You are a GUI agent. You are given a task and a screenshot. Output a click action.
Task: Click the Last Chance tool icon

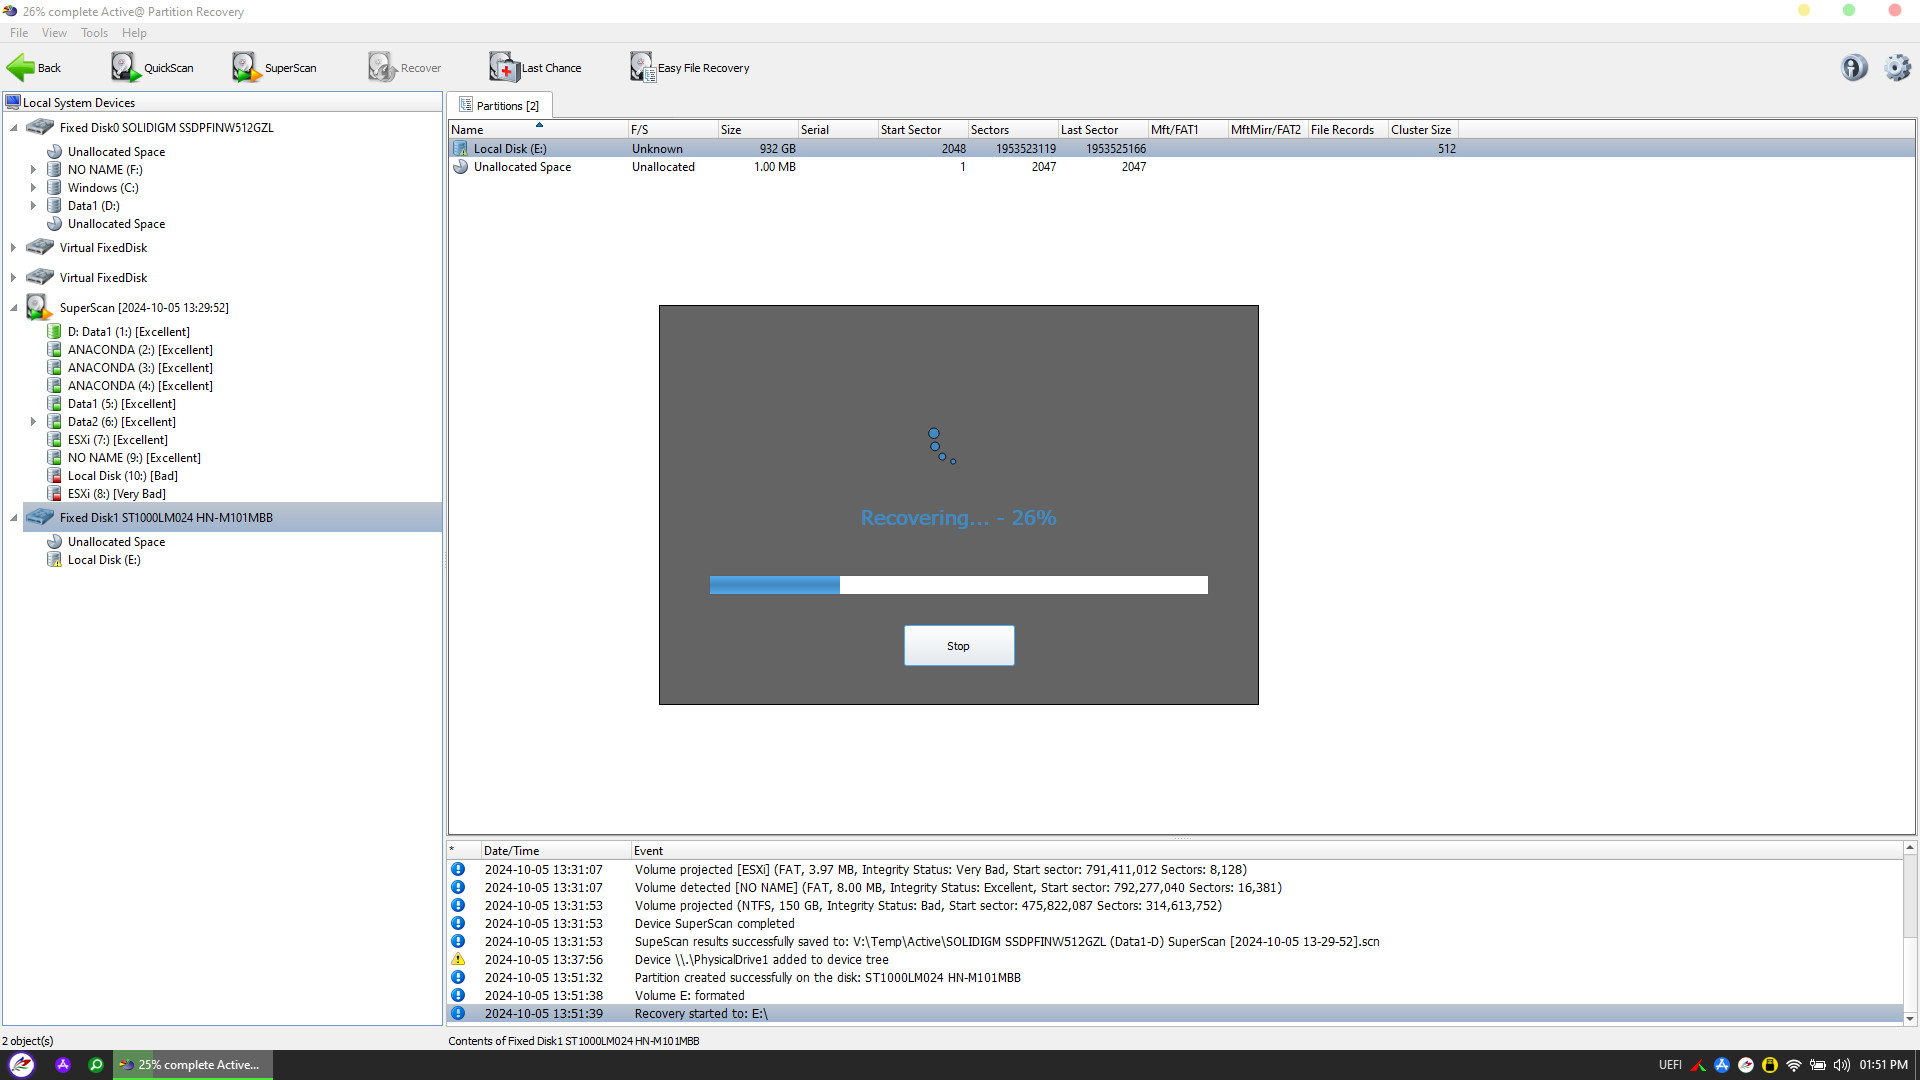505,67
